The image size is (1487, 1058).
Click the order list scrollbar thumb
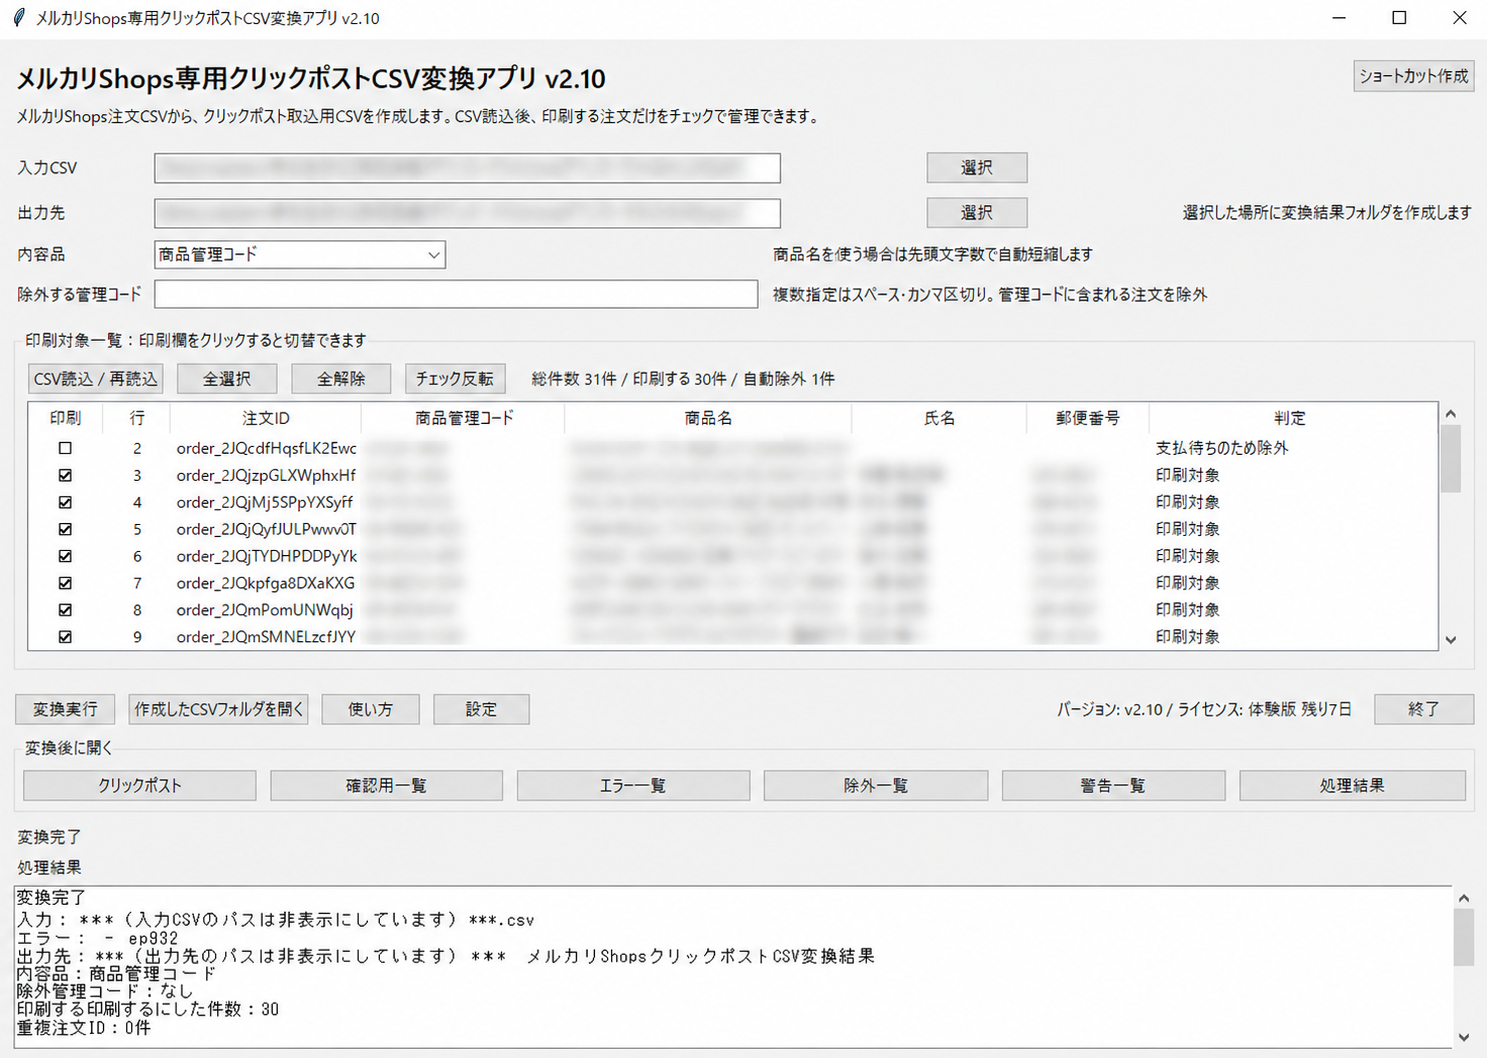(x=1451, y=458)
